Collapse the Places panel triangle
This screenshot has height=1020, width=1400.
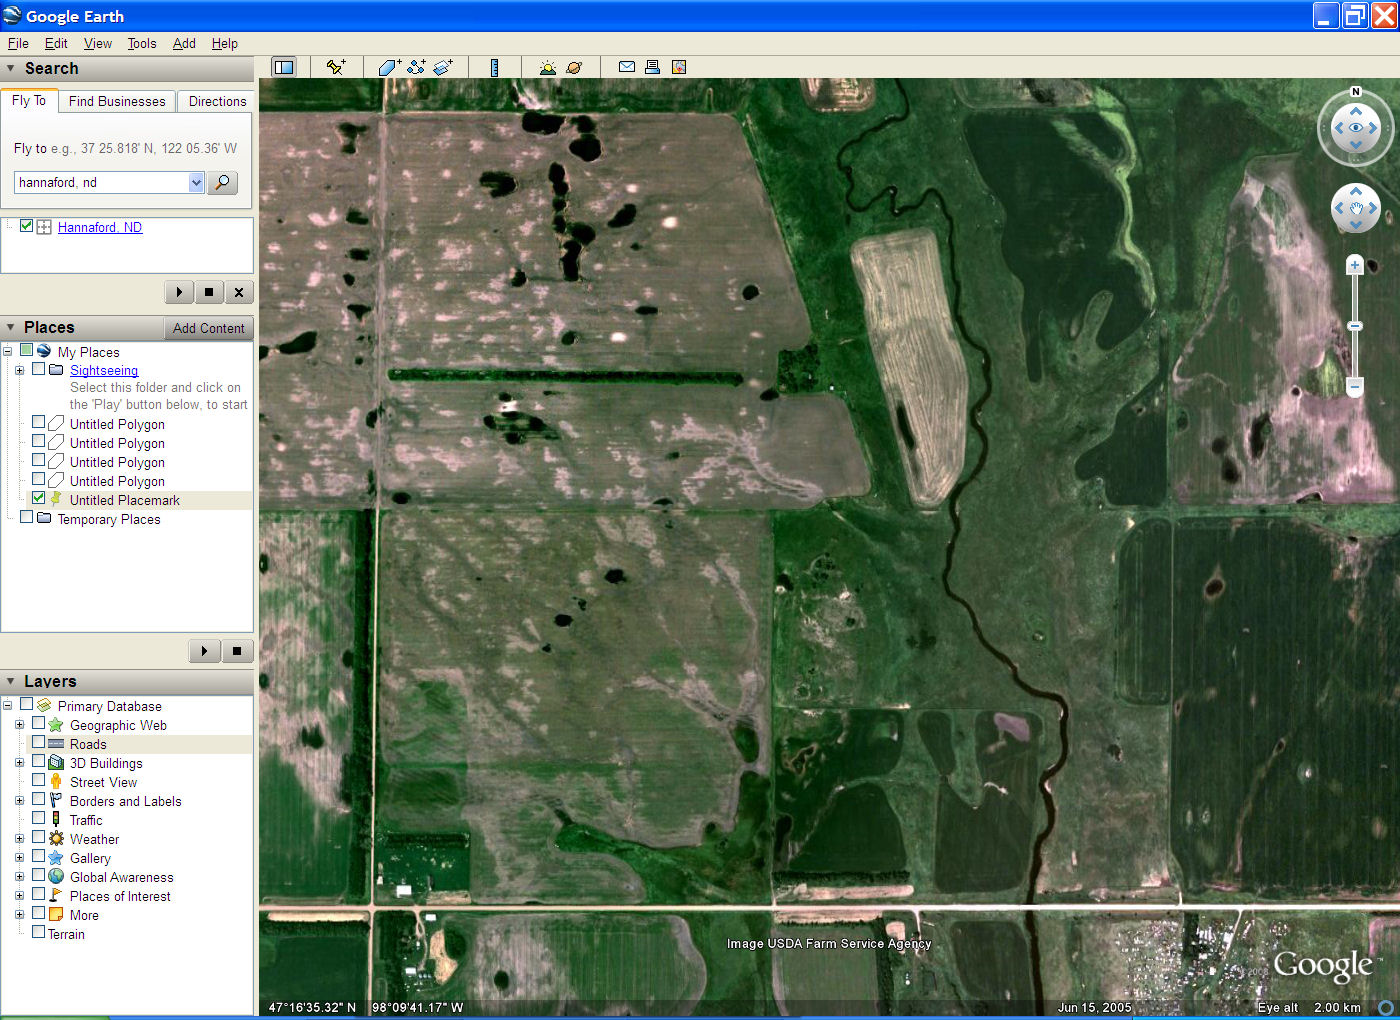pos(11,327)
